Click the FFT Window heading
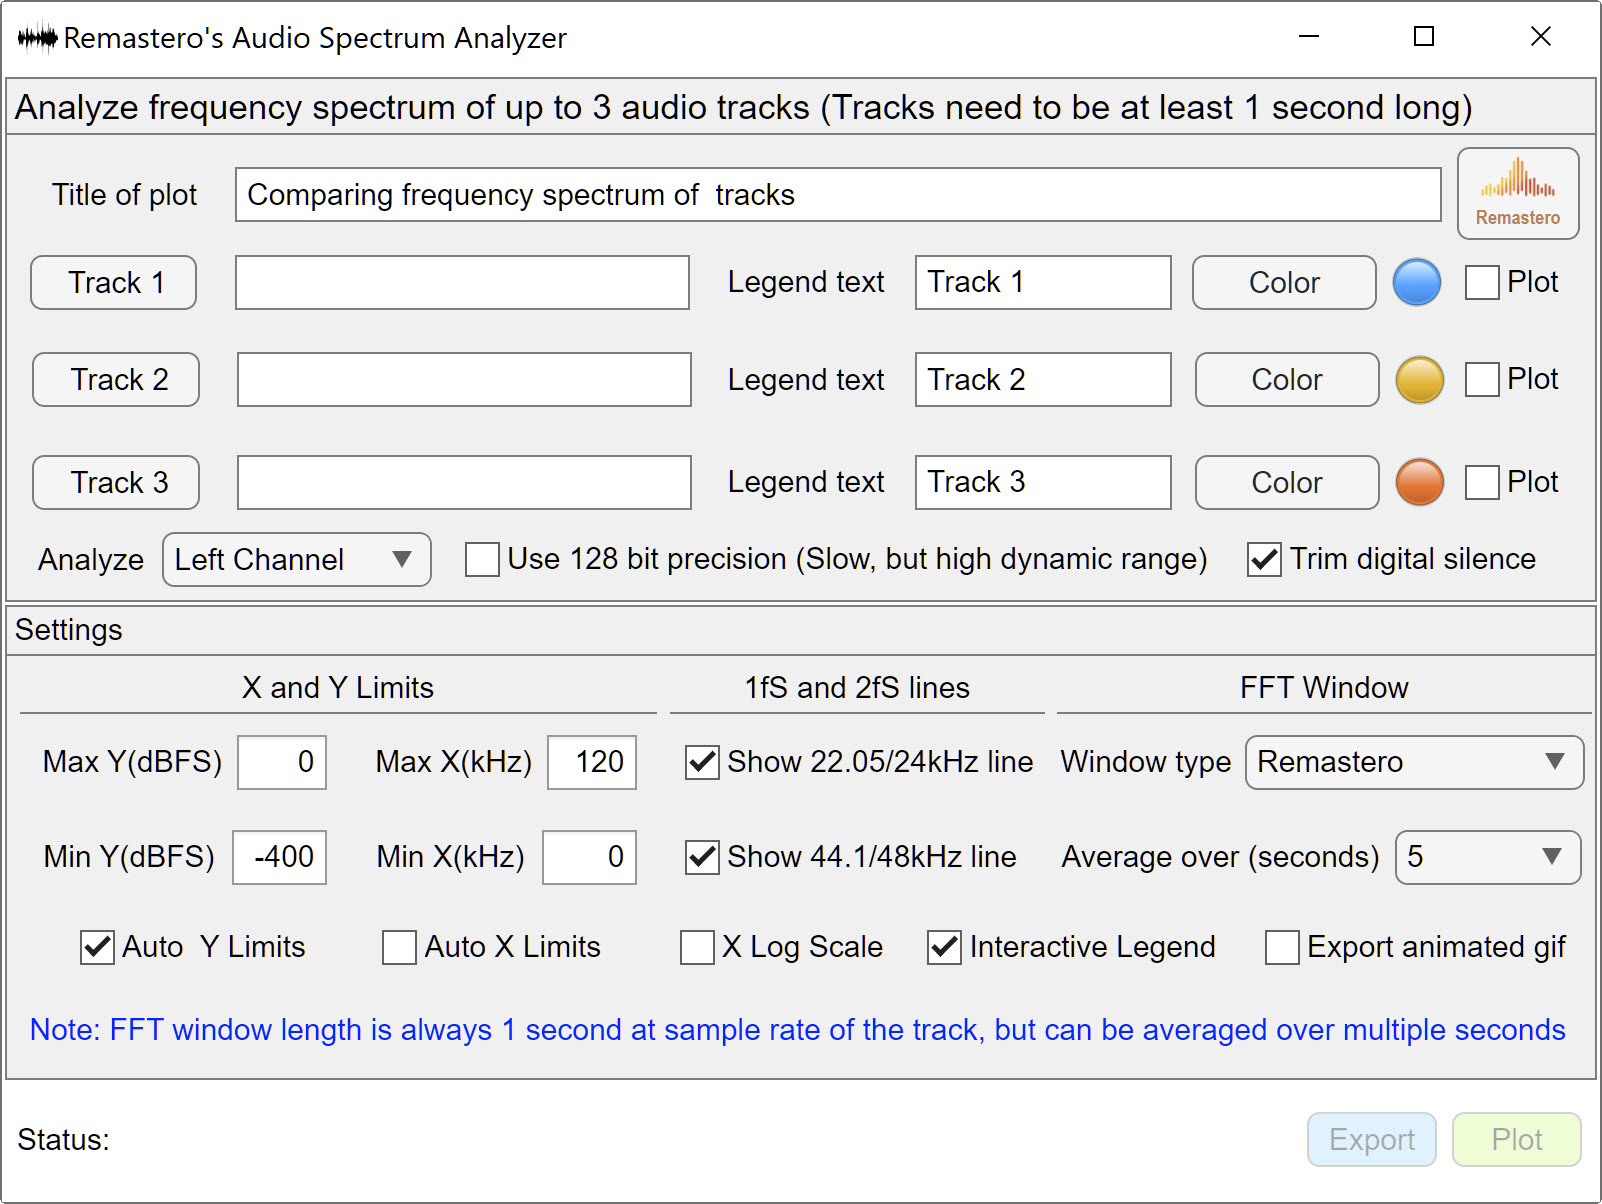This screenshot has height=1204, width=1602. pos(1324,688)
